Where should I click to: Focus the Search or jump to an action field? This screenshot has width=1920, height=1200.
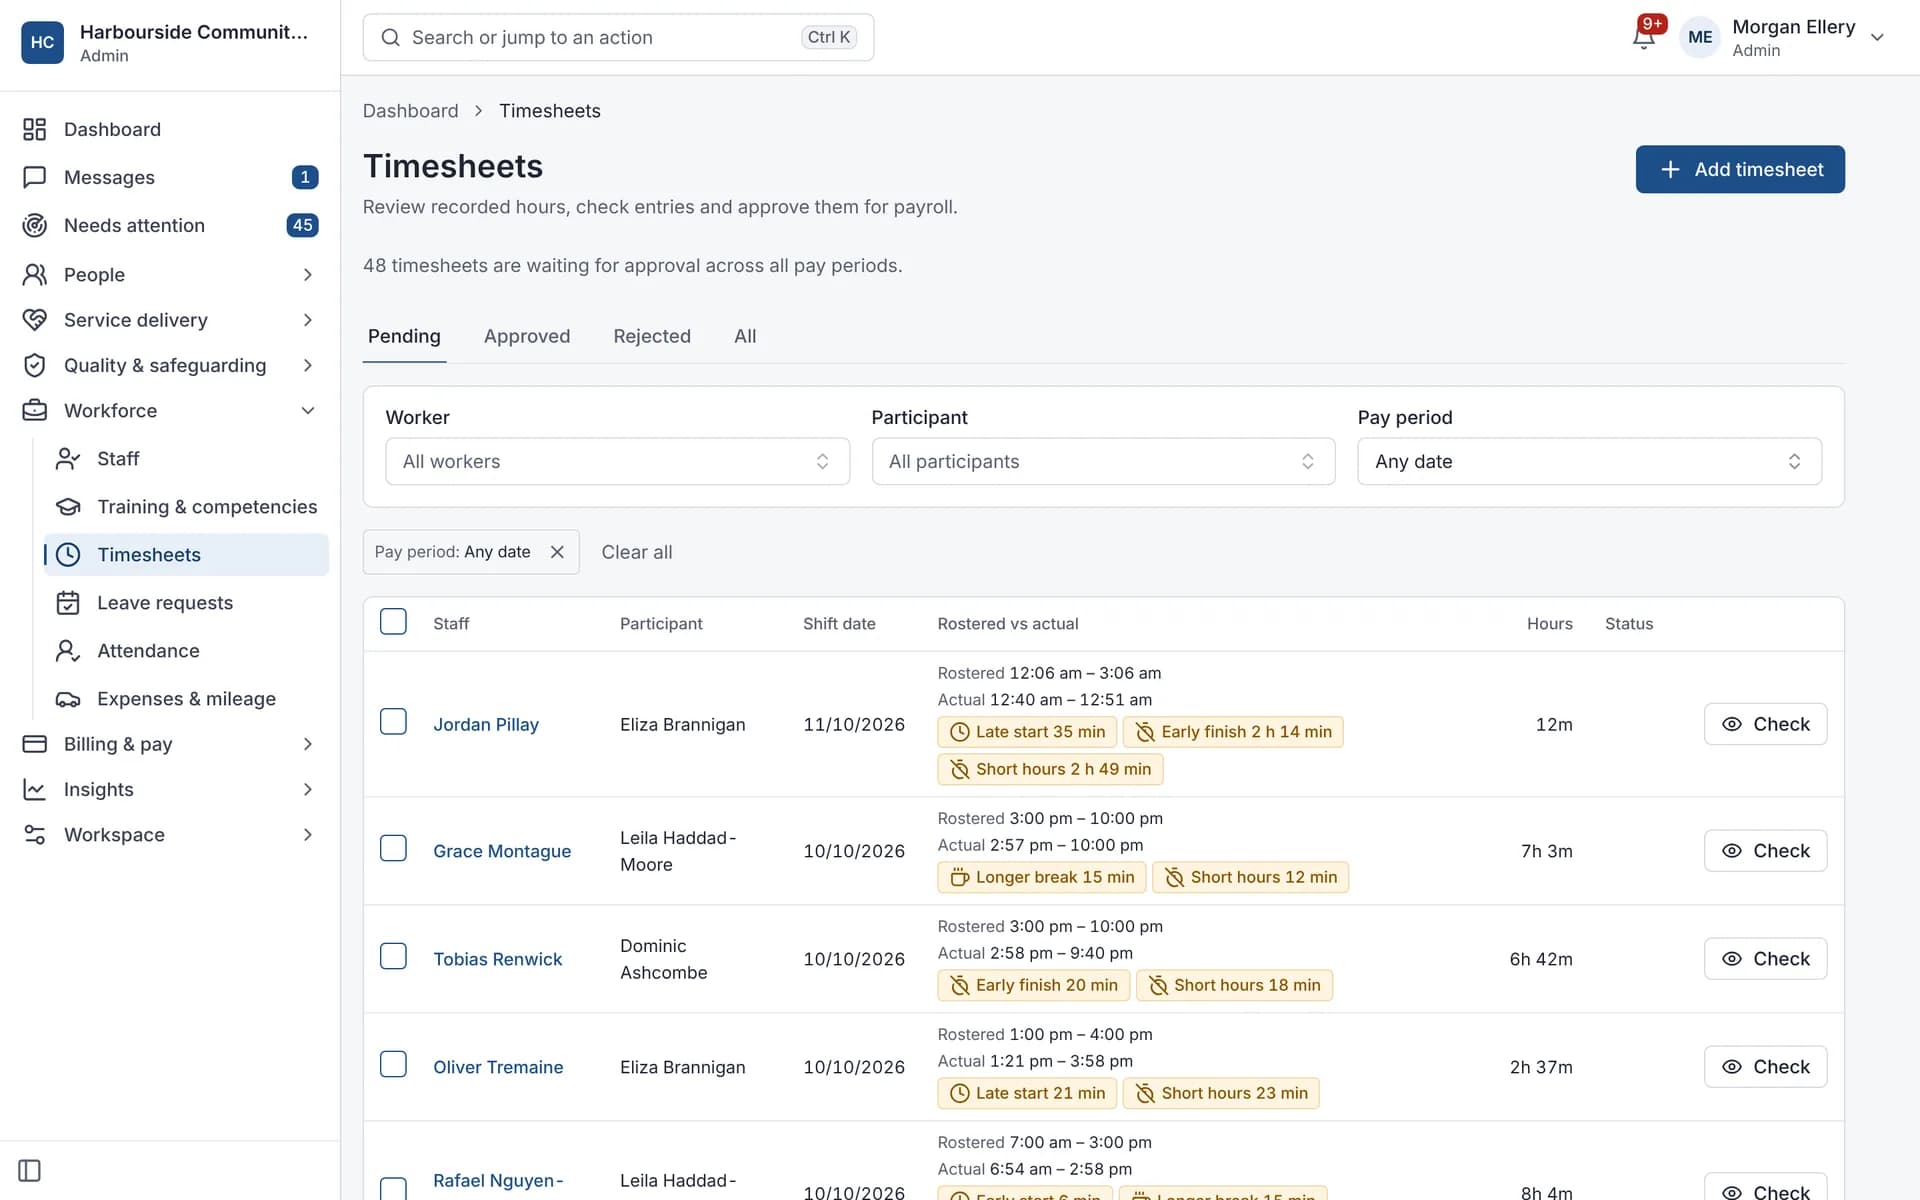click(x=618, y=37)
